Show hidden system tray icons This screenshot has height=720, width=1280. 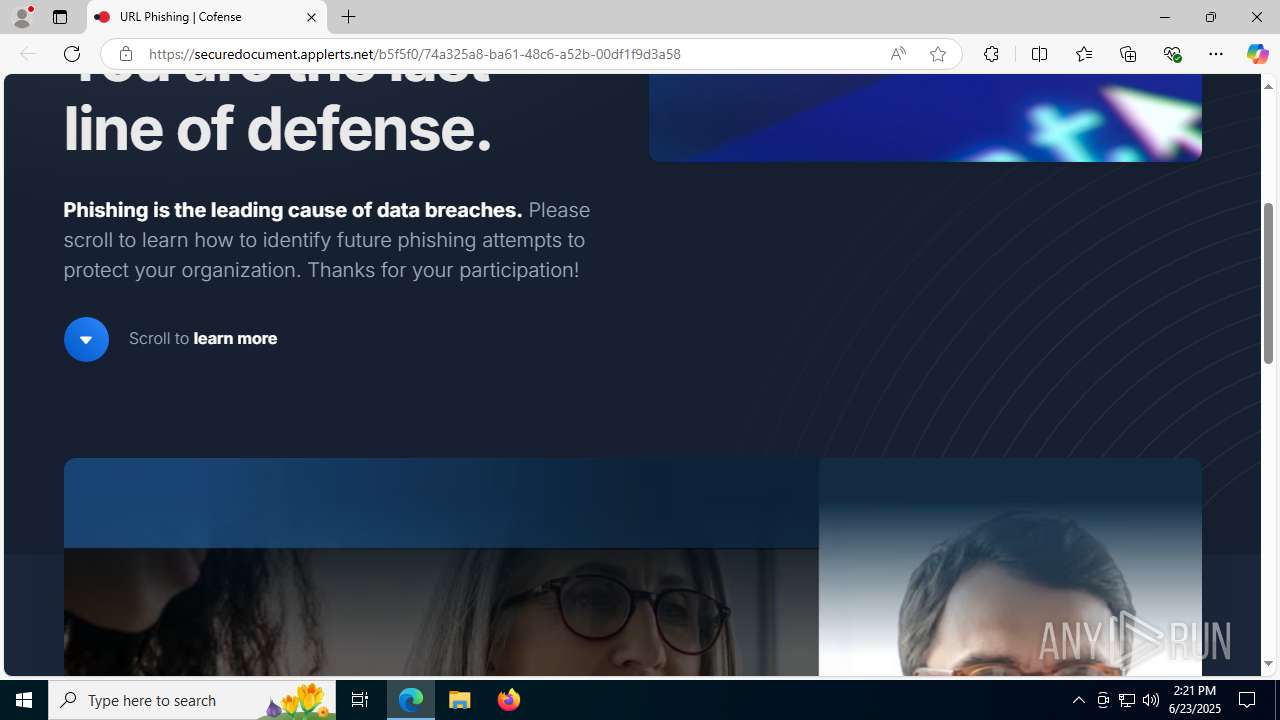(x=1078, y=700)
